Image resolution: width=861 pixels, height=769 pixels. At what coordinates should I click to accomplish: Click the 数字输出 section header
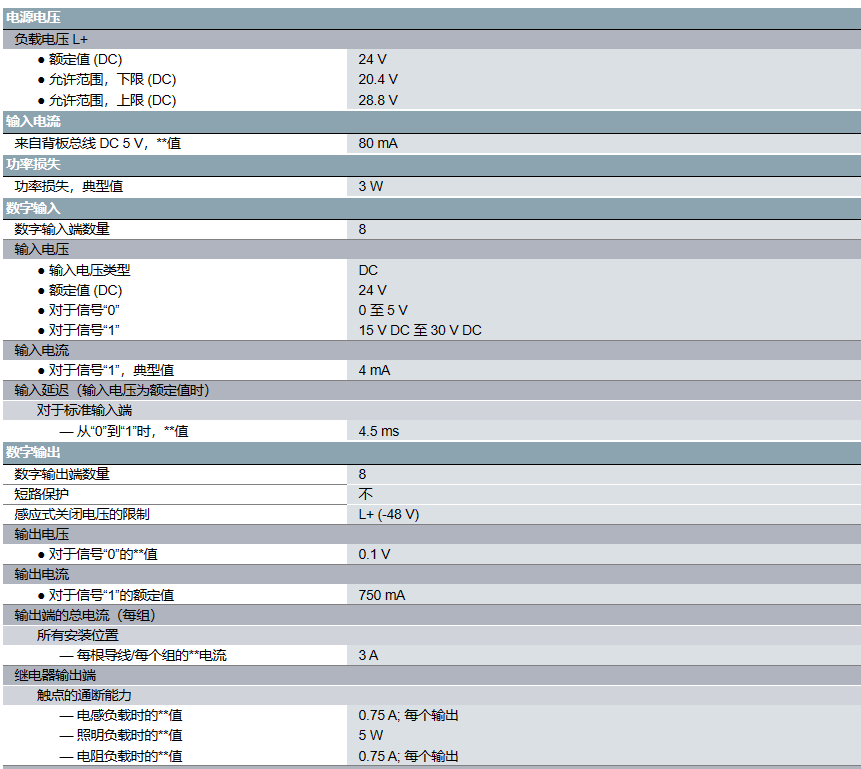pos(33,453)
